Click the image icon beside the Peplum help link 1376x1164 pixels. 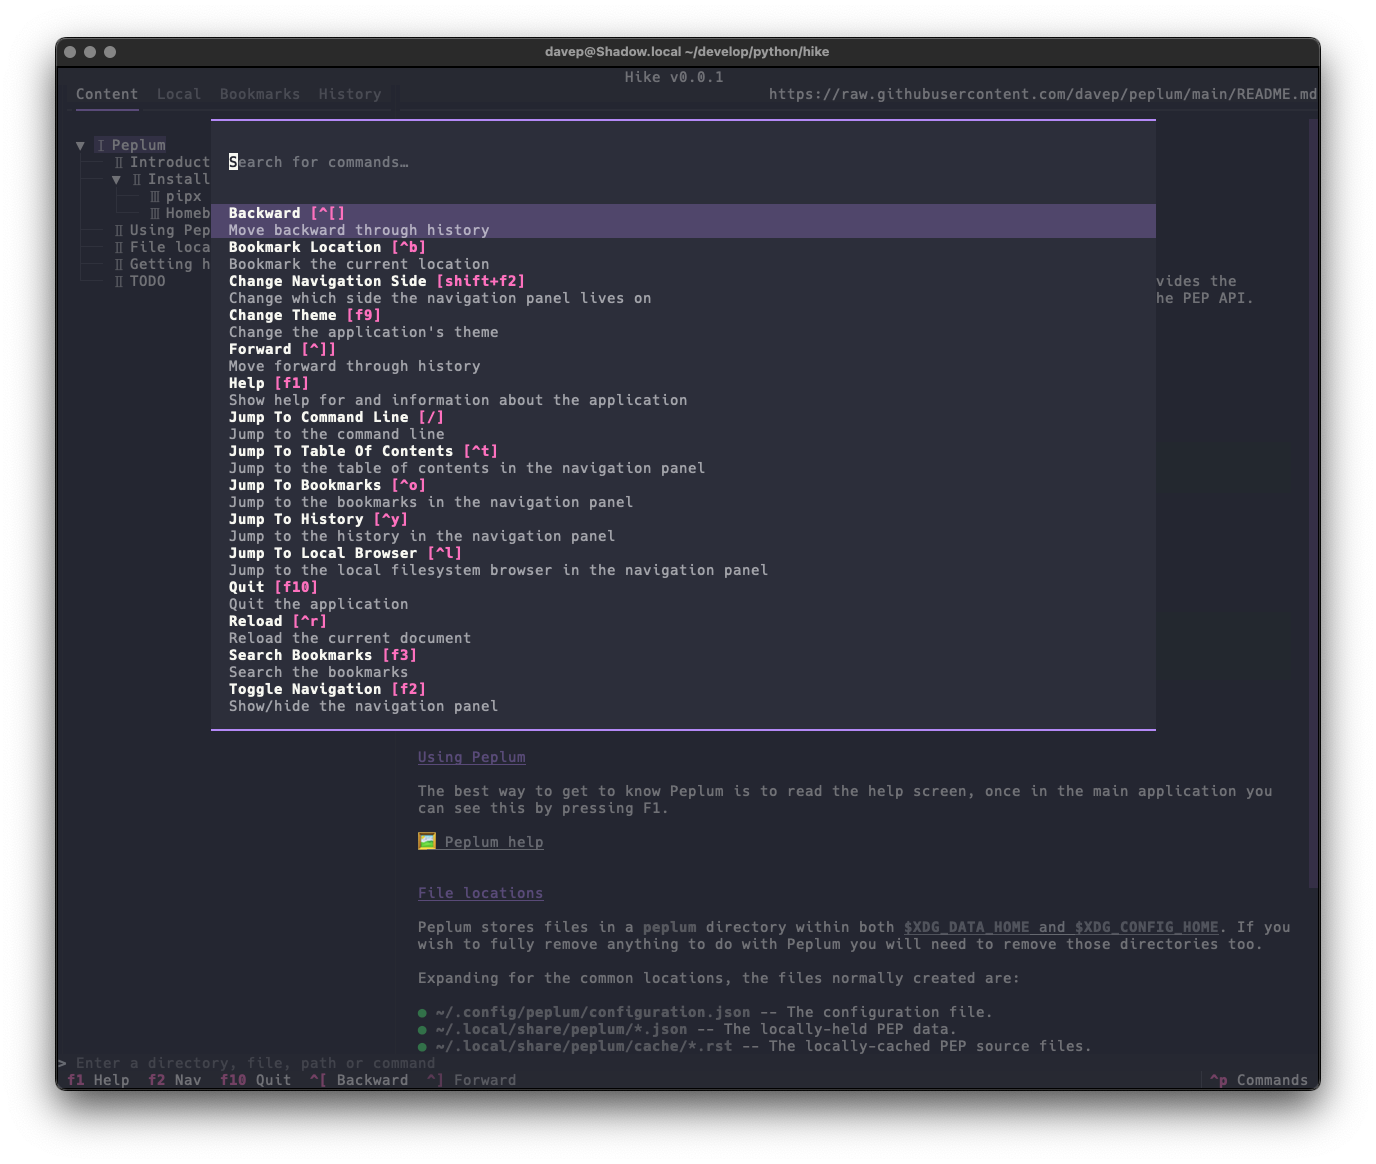coord(427,841)
